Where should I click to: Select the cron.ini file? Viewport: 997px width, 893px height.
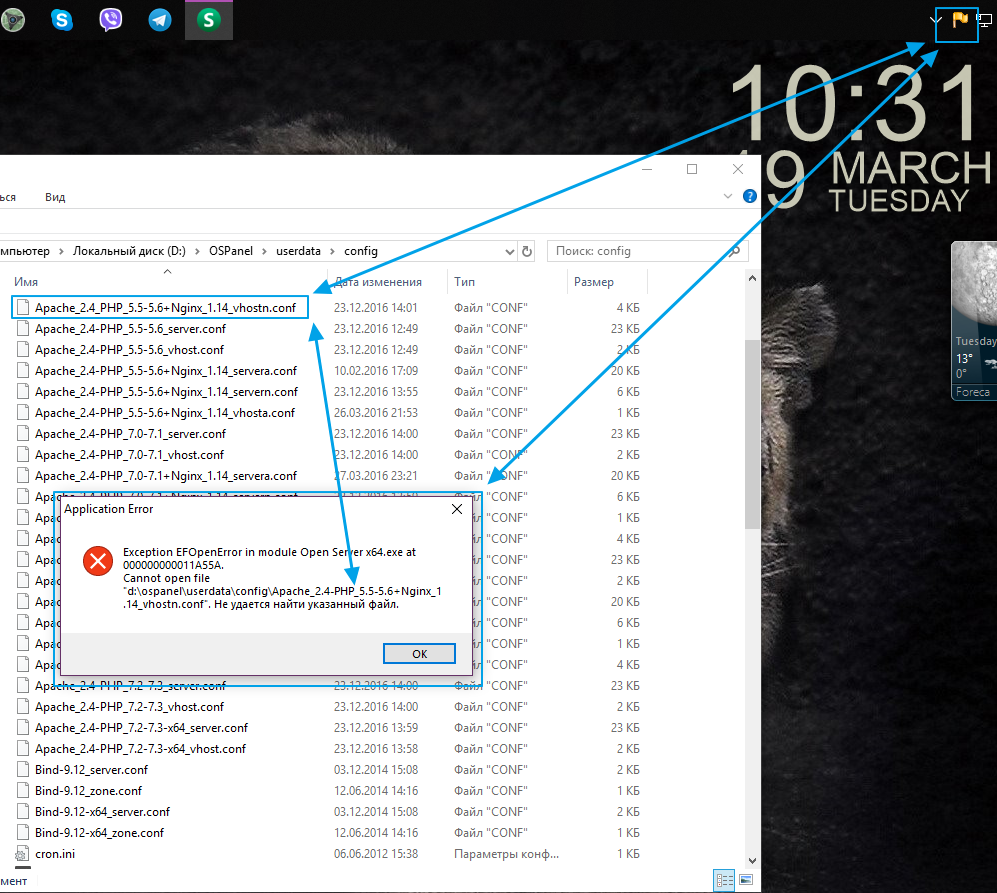coord(55,853)
